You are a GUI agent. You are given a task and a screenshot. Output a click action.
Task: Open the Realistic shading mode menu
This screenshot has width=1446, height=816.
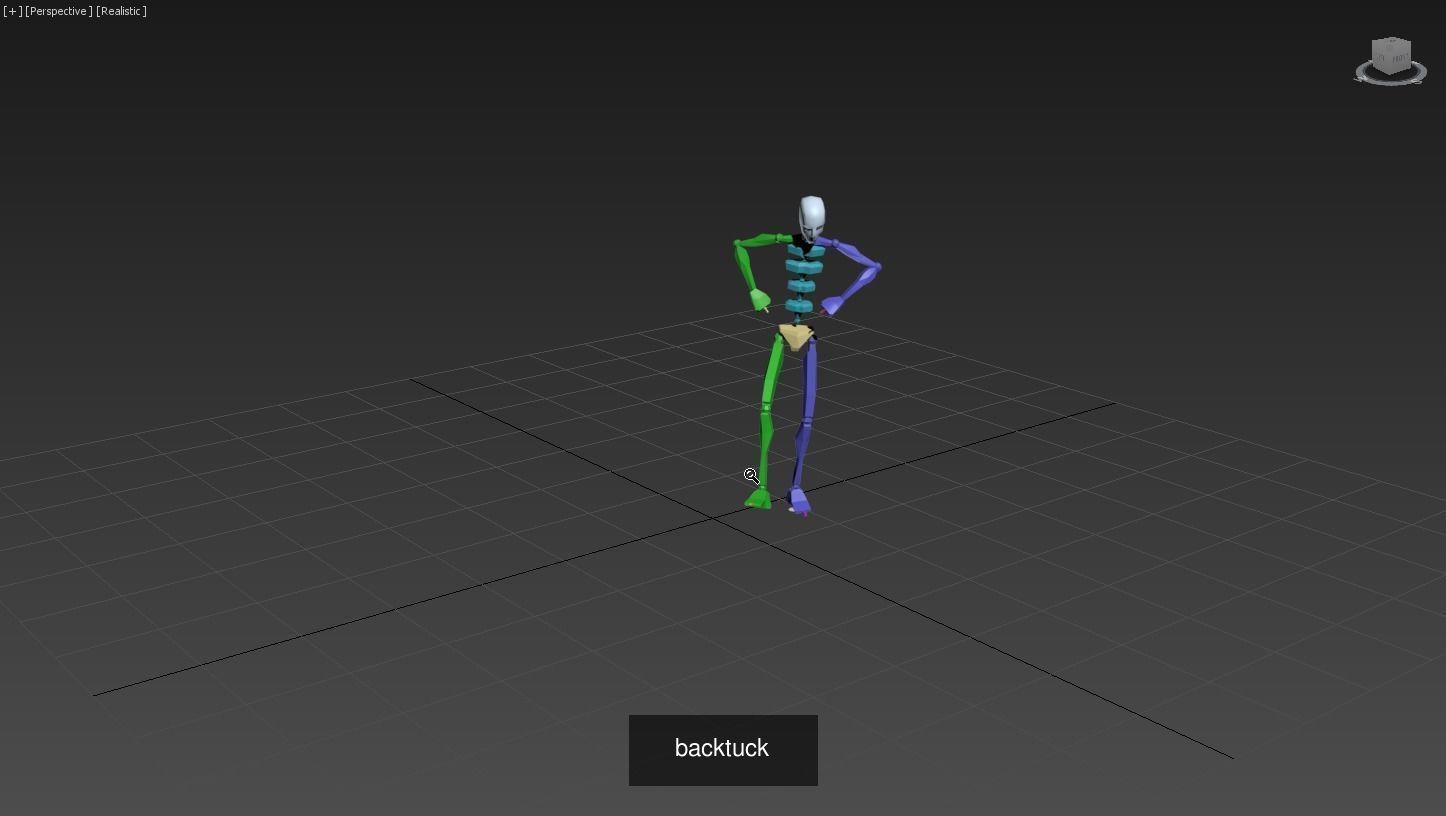point(121,11)
